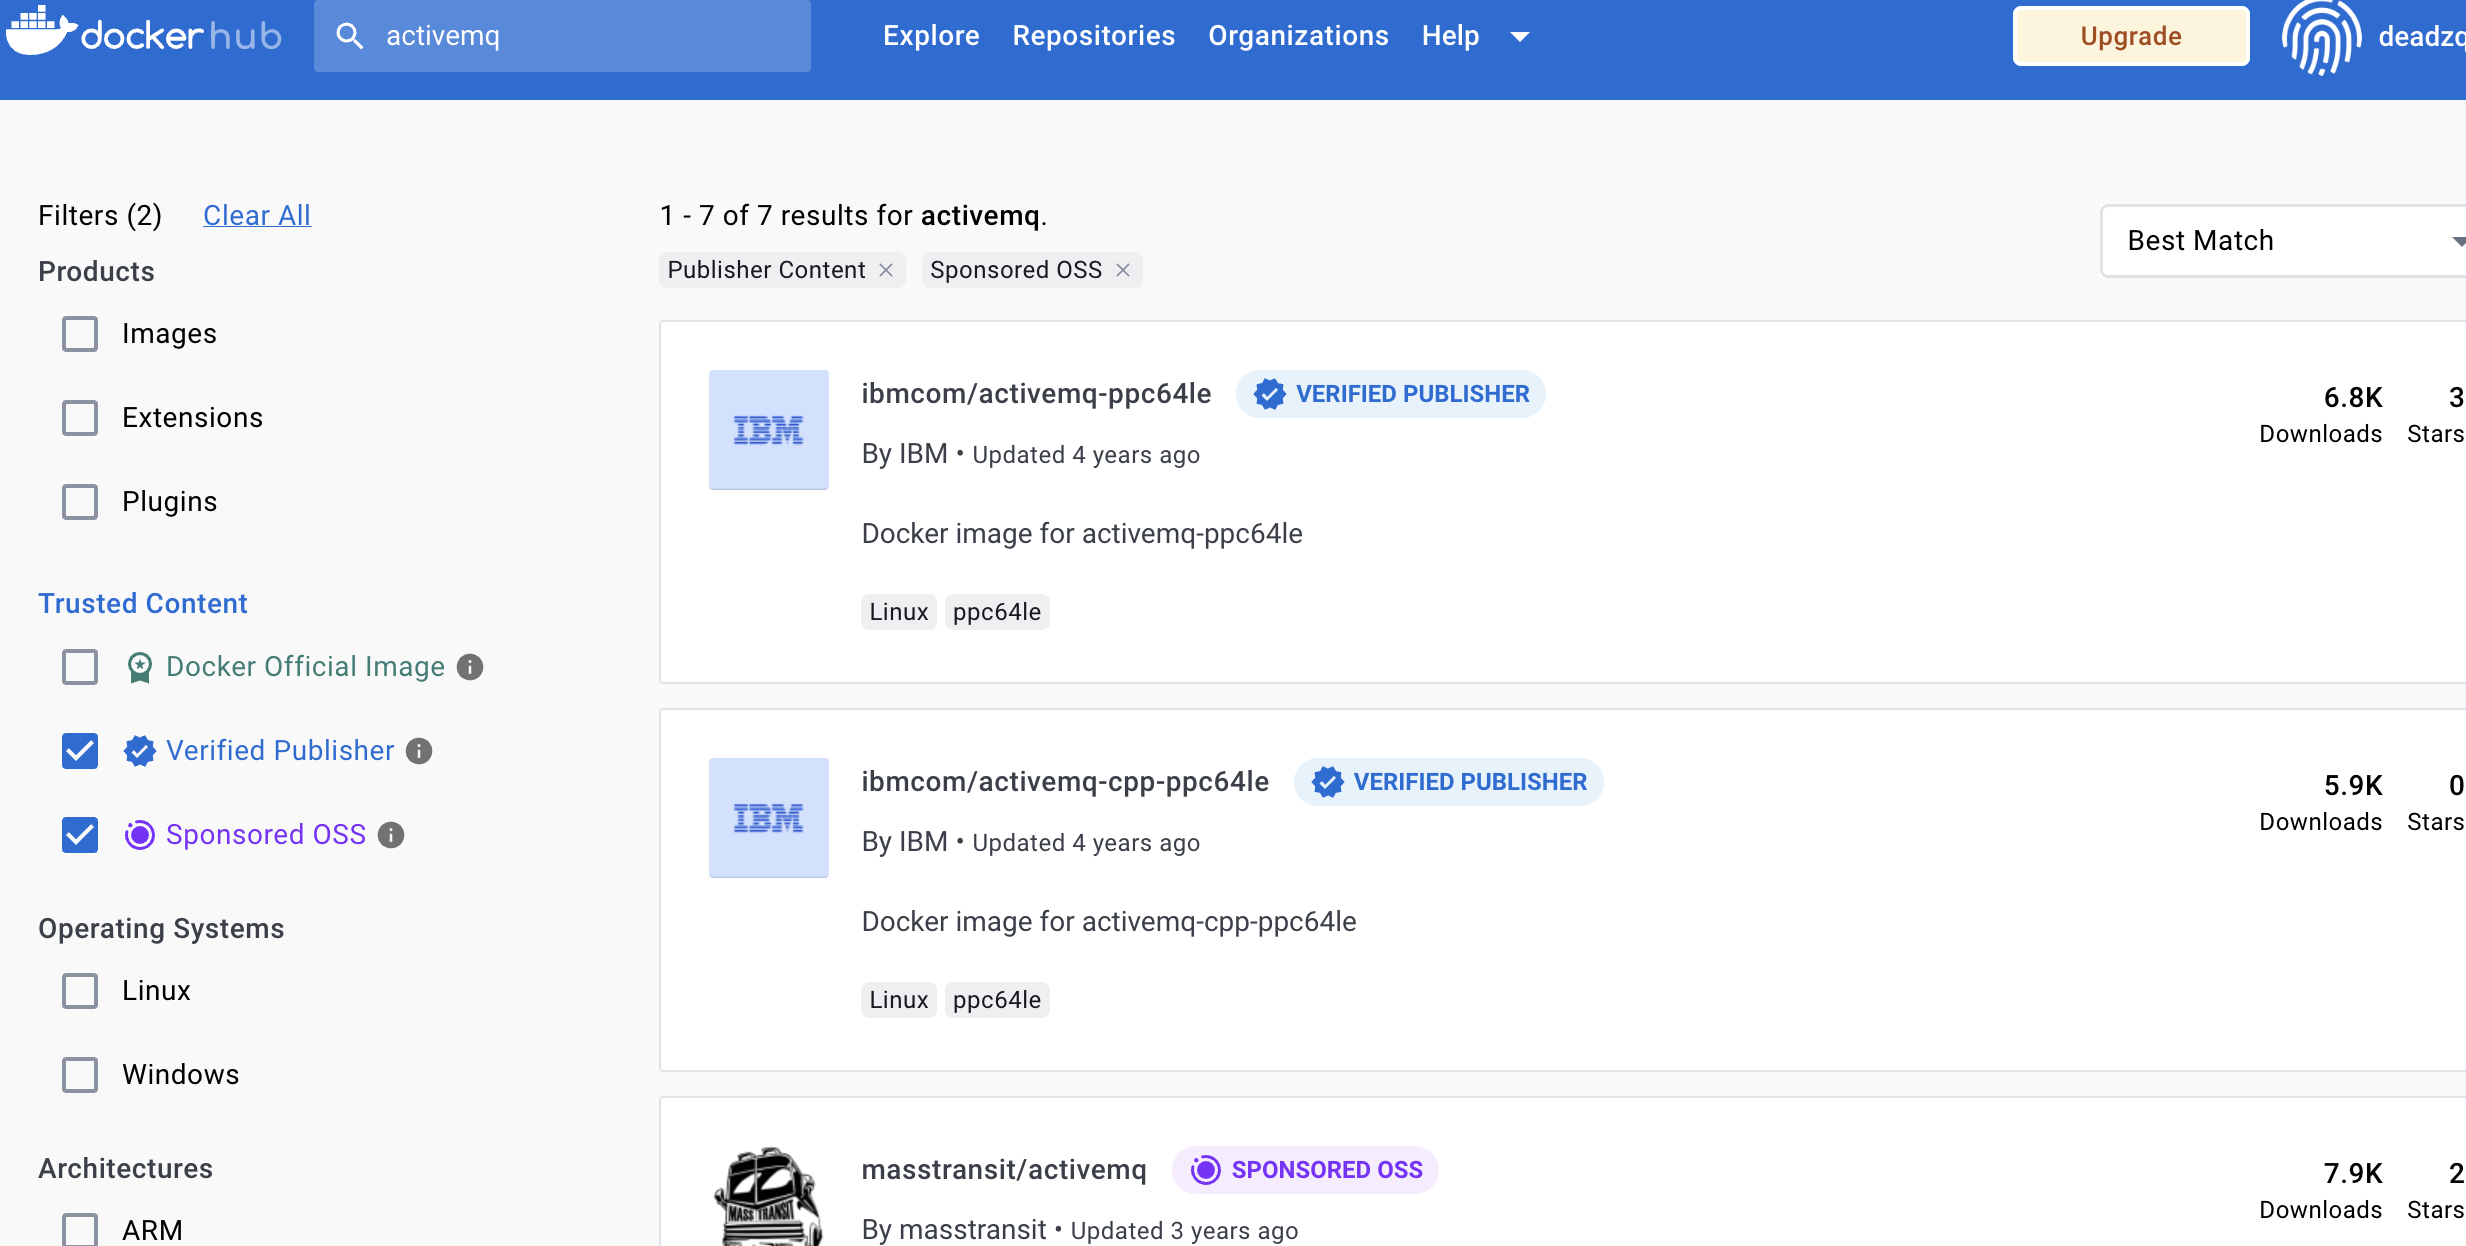Enable the Images product checkbox
The image size is (2466, 1246).
click(x=80, y=334)
